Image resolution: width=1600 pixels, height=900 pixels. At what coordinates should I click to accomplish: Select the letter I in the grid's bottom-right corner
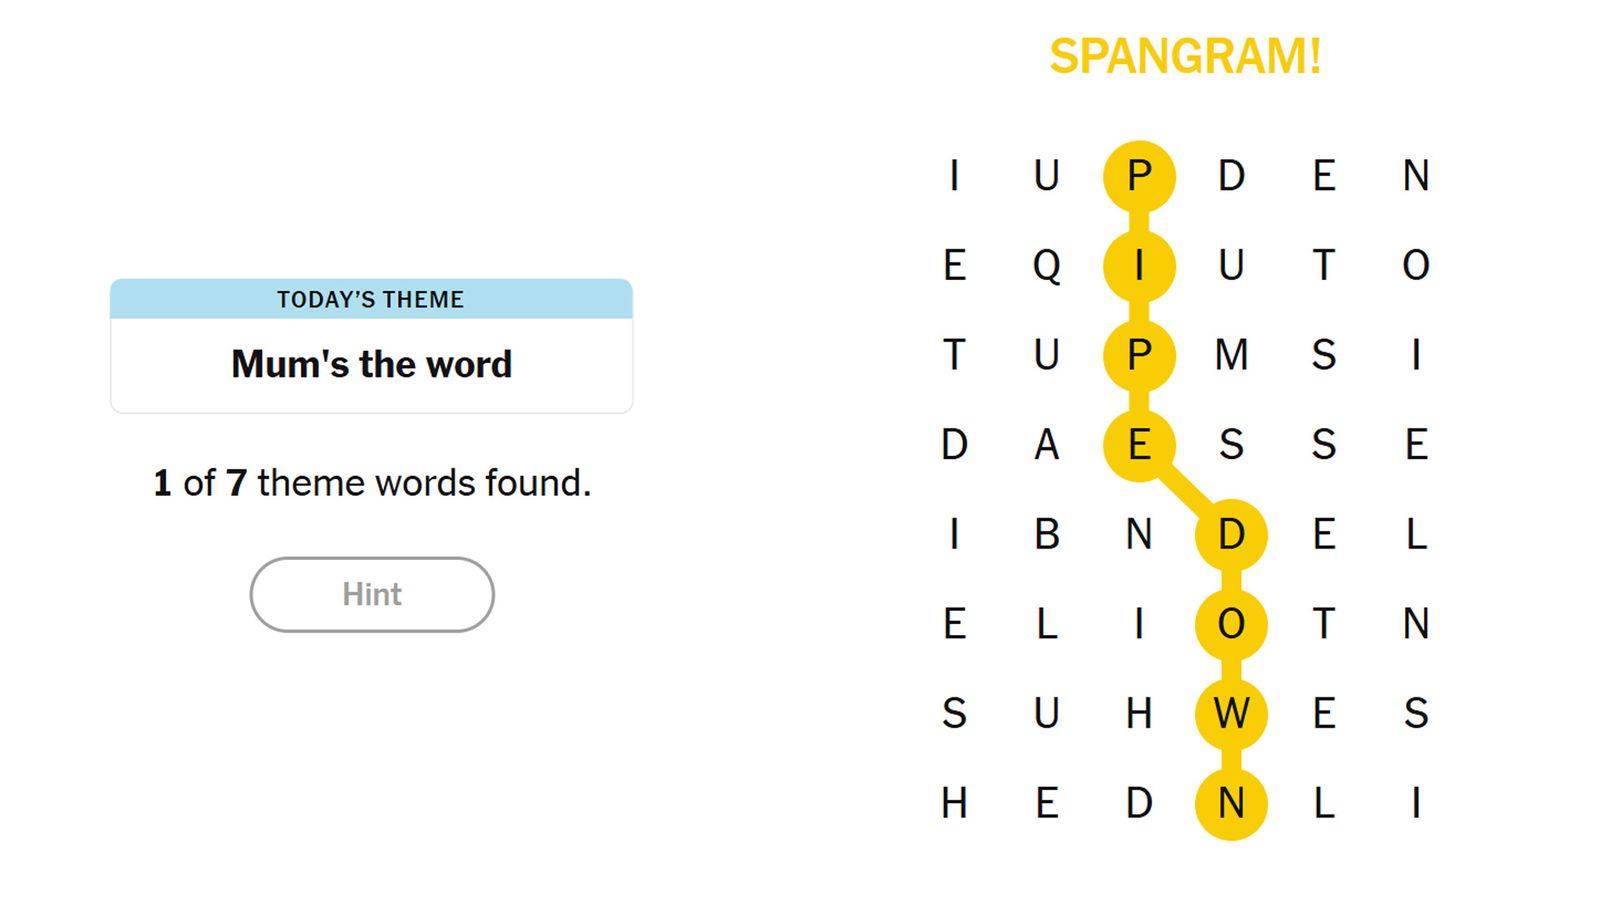pyautogui.click(x=1416, y=803)
